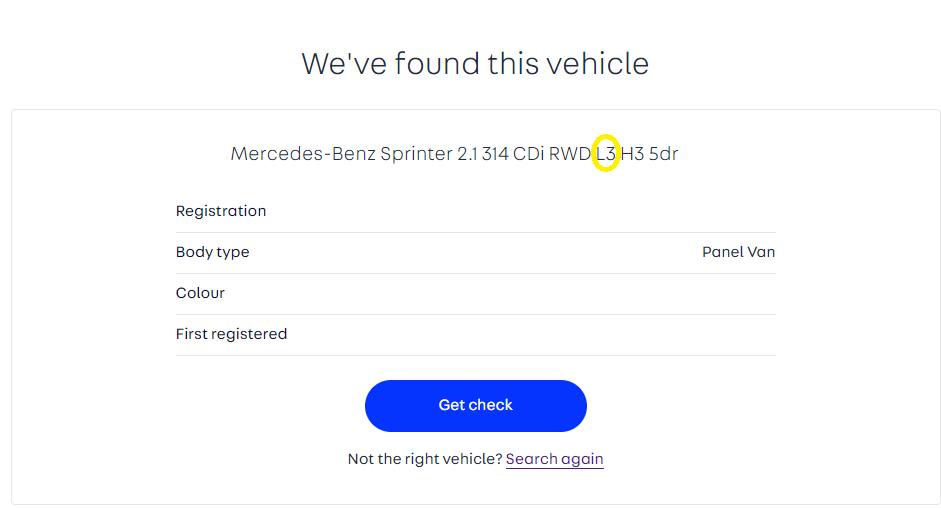The height and width of the screenshot is (508, 941).
Task: Click the "We've found this vehicle" heading
Action: click(475, 63)
